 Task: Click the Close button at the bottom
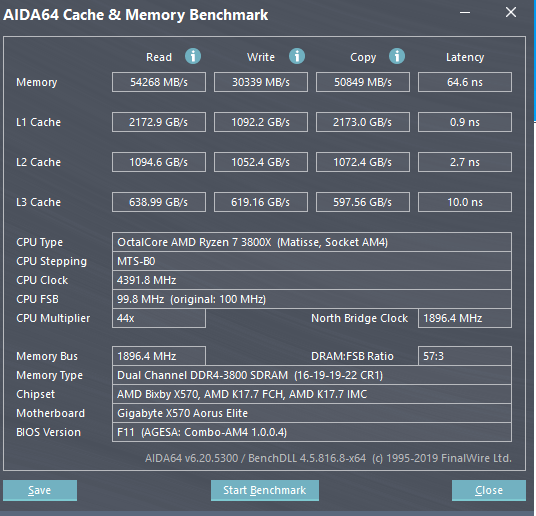pyautogui.click(x=489, y=490)
